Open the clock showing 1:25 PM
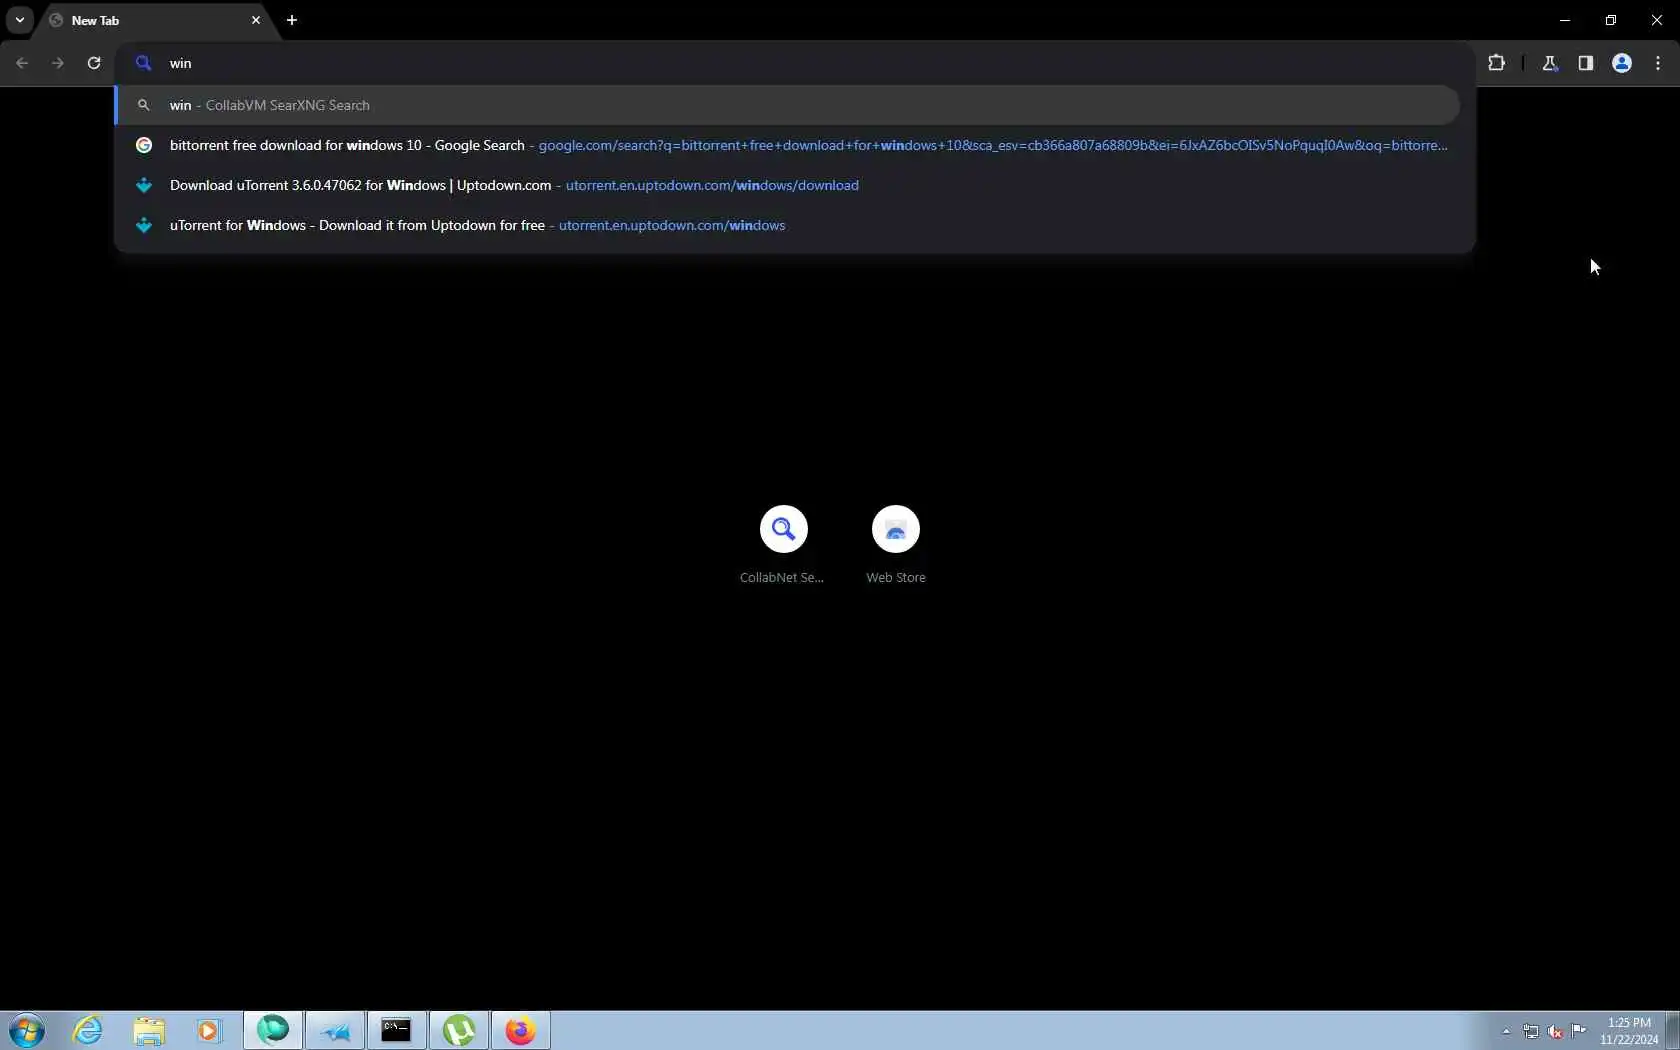 point(1629,1031)
